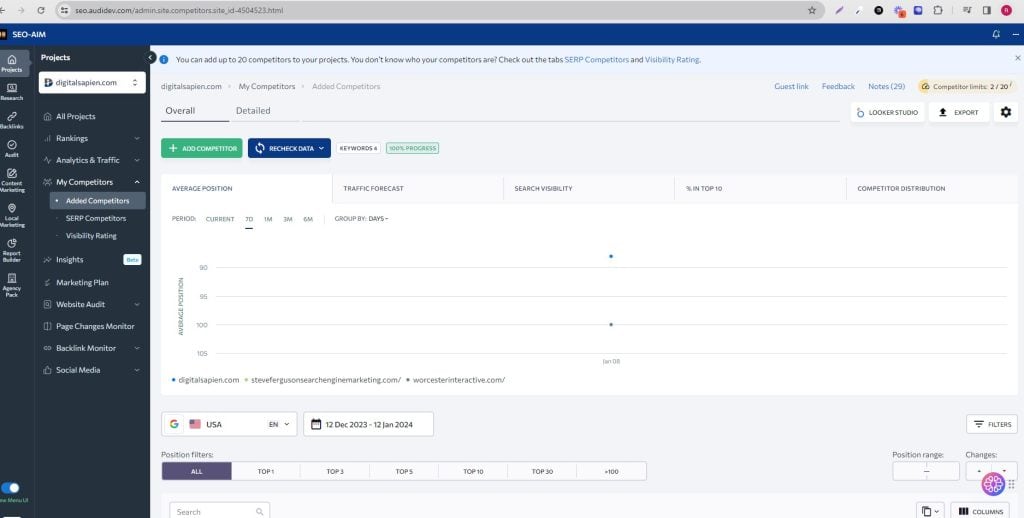Open the Filters button
The image size is (1024, 518).
click(992, 424)
